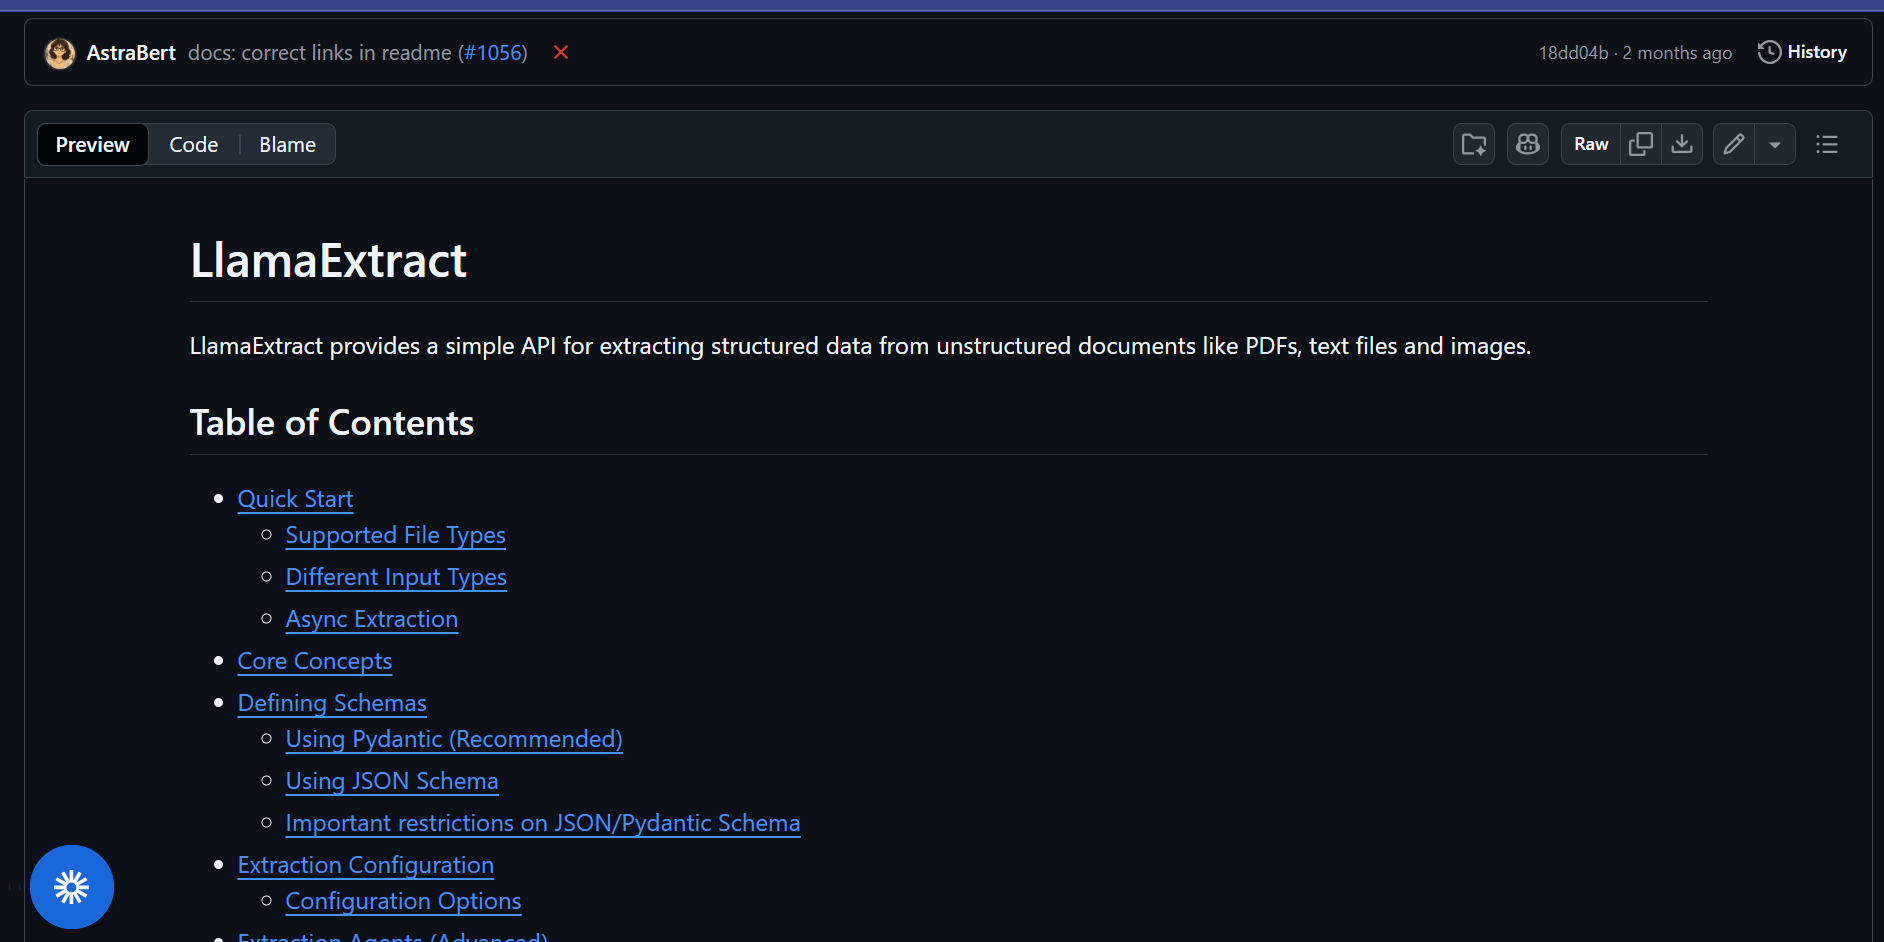This screenshot has width=1884, height=942.
Task: Click the pencil edit file icon
Action: click(1734, 144)
